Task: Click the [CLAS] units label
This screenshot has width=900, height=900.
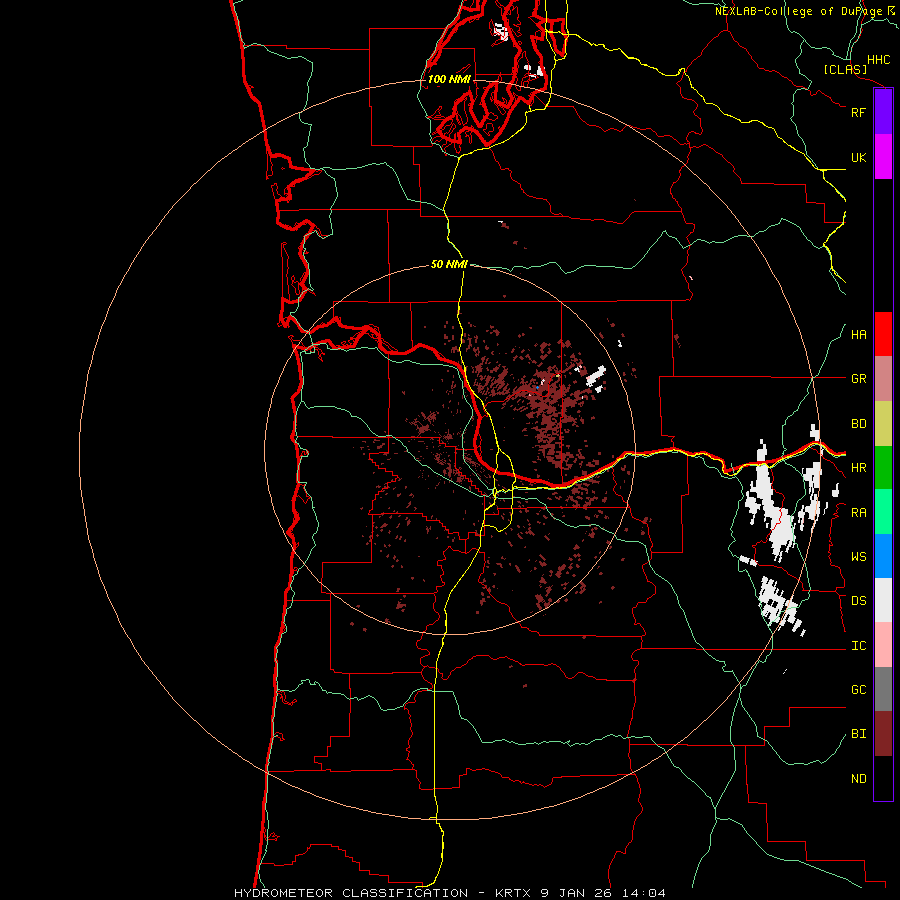Action: [x=845, y=69]
